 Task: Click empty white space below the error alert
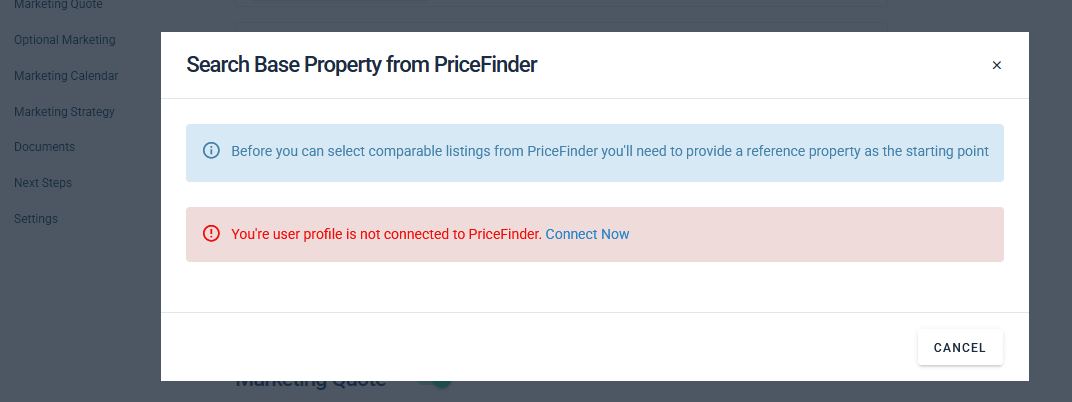[x=594, y=287]
